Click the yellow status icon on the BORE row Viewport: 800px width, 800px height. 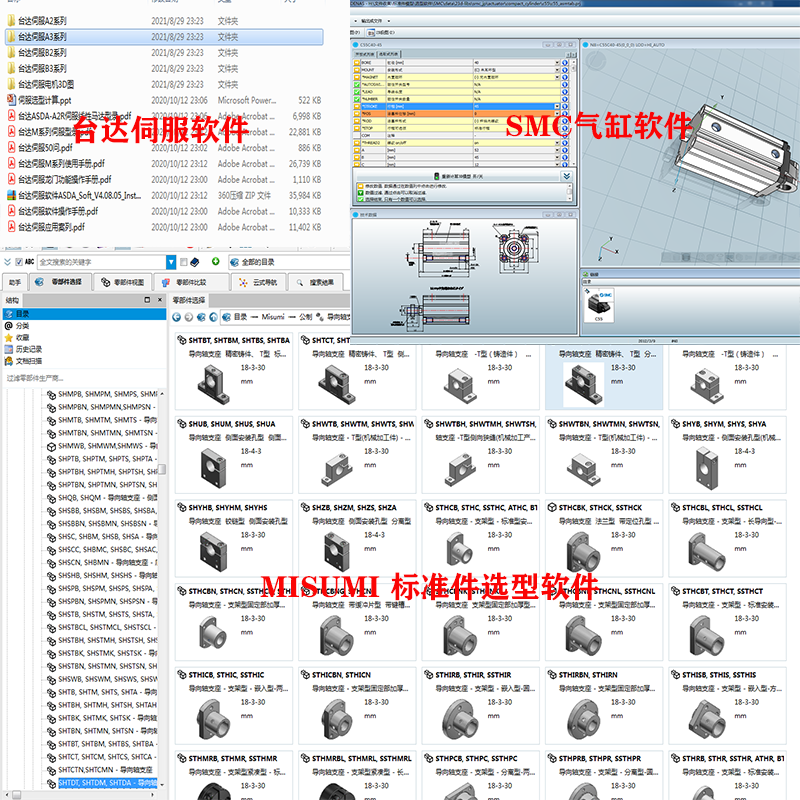[x=357, y=63]
